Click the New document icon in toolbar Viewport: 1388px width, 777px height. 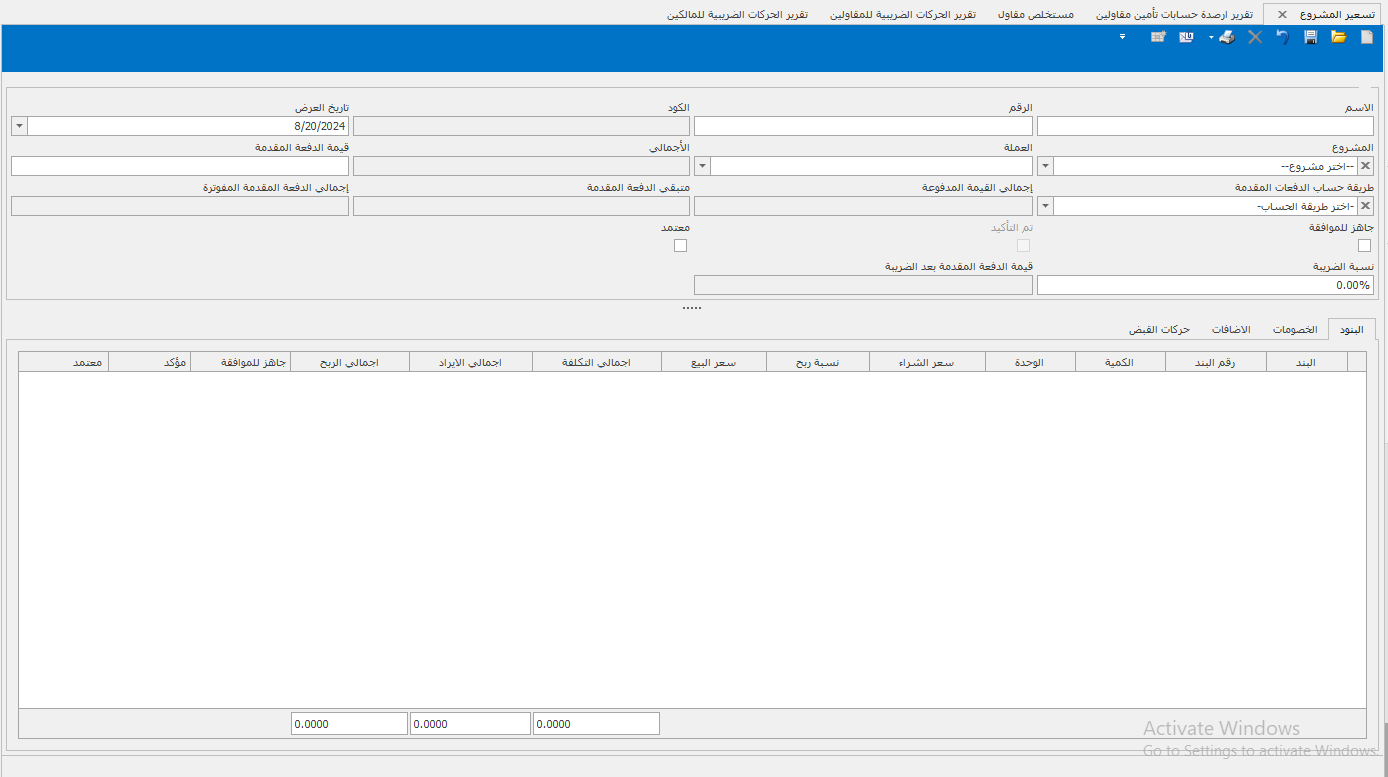click(x=1367, y=37)
